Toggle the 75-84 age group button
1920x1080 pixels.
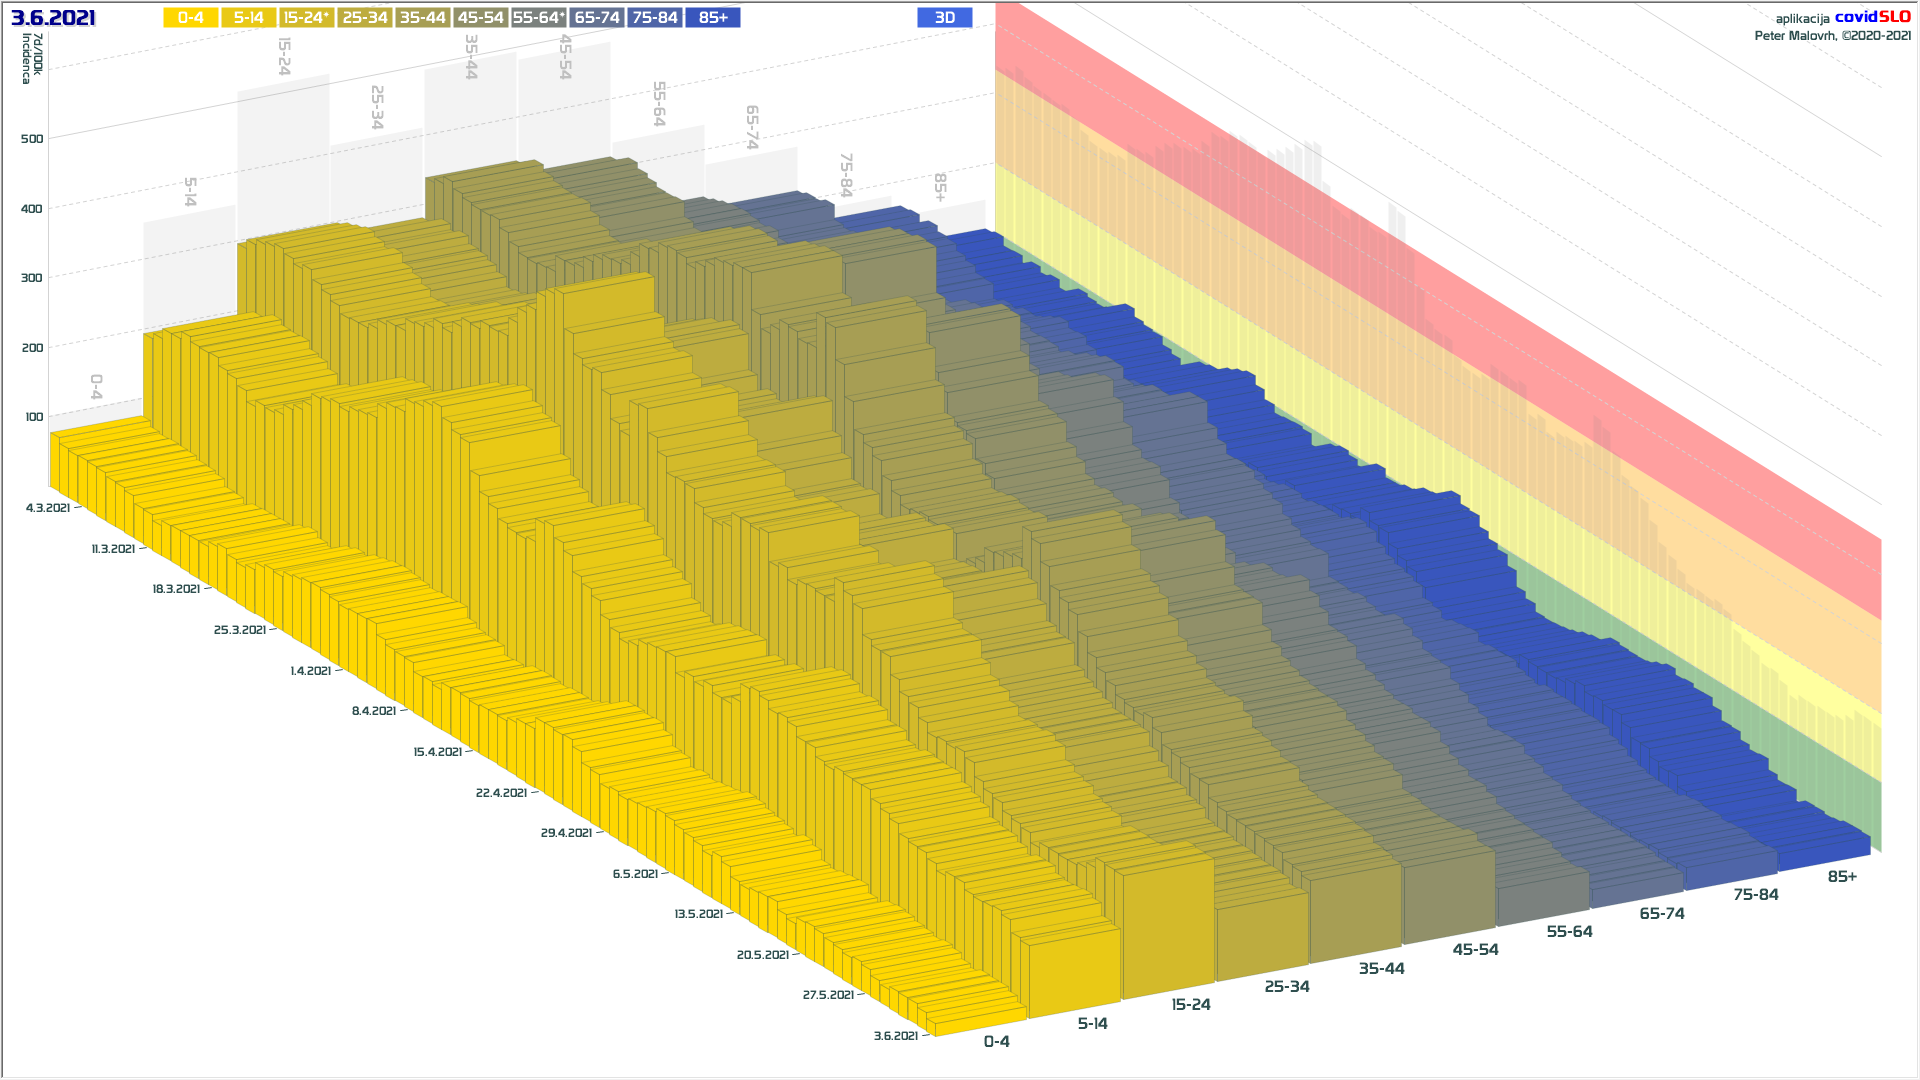(x=655, y=18)
